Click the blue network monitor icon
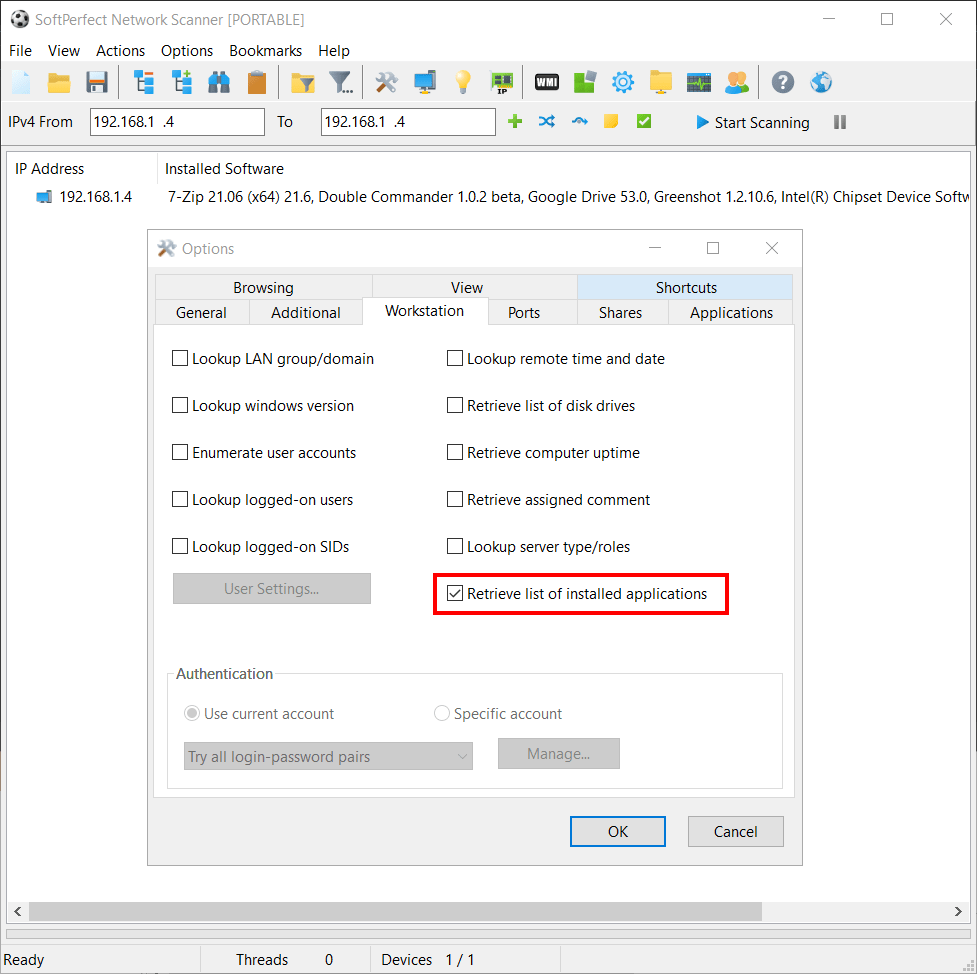The width and height of the screenshot is (977, 974). pyautogui.click(x=425, y=82)
